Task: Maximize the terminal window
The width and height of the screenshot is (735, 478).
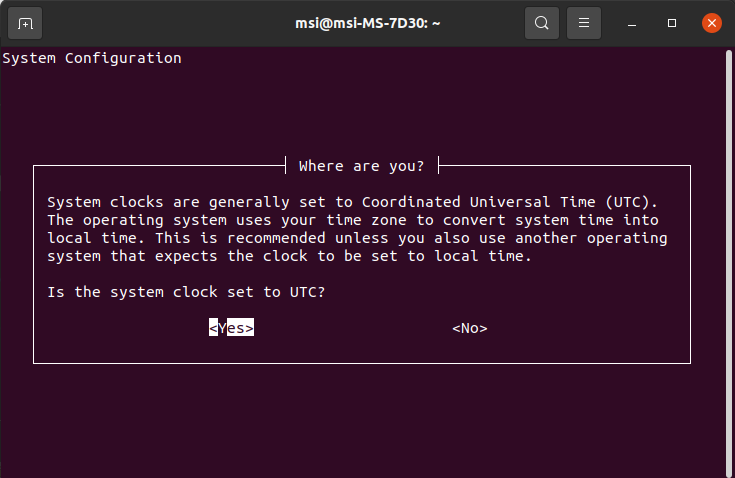Action: pos(672,23)
